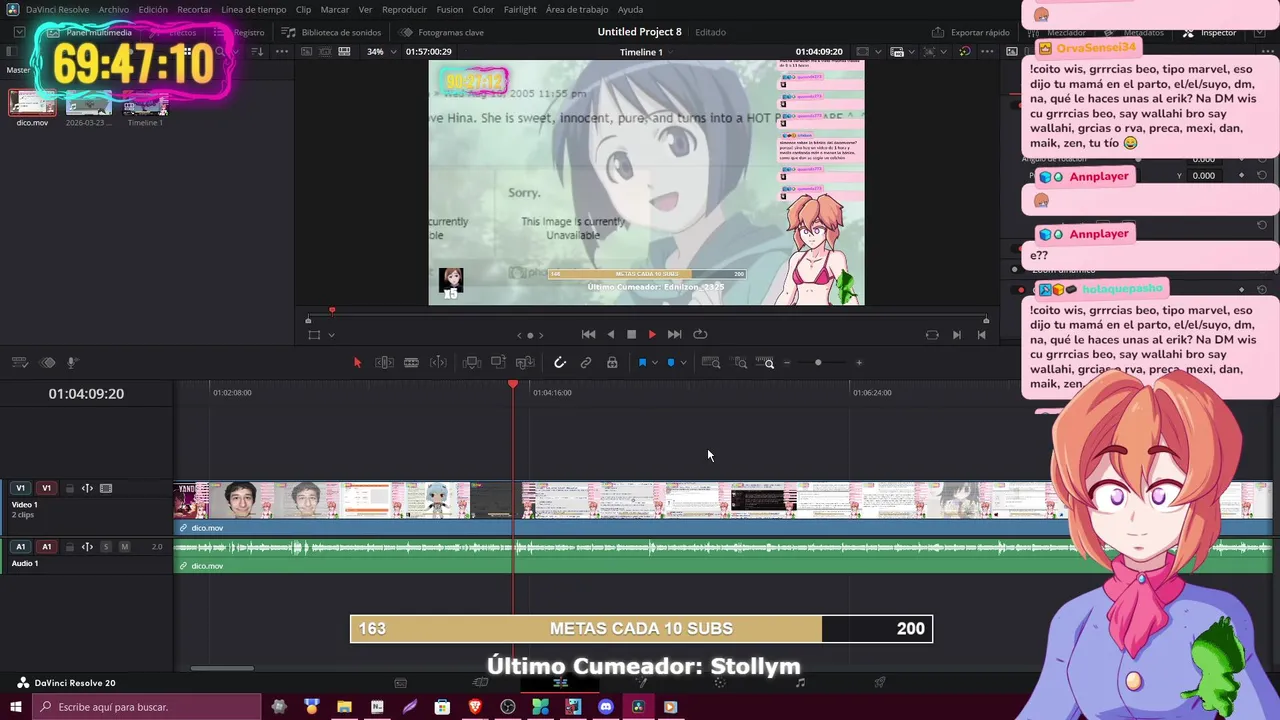This screenshot has width=1280, height=720.
Task: Open timeline view options icon
Action: pyautogui.click(x=19, y=363)
